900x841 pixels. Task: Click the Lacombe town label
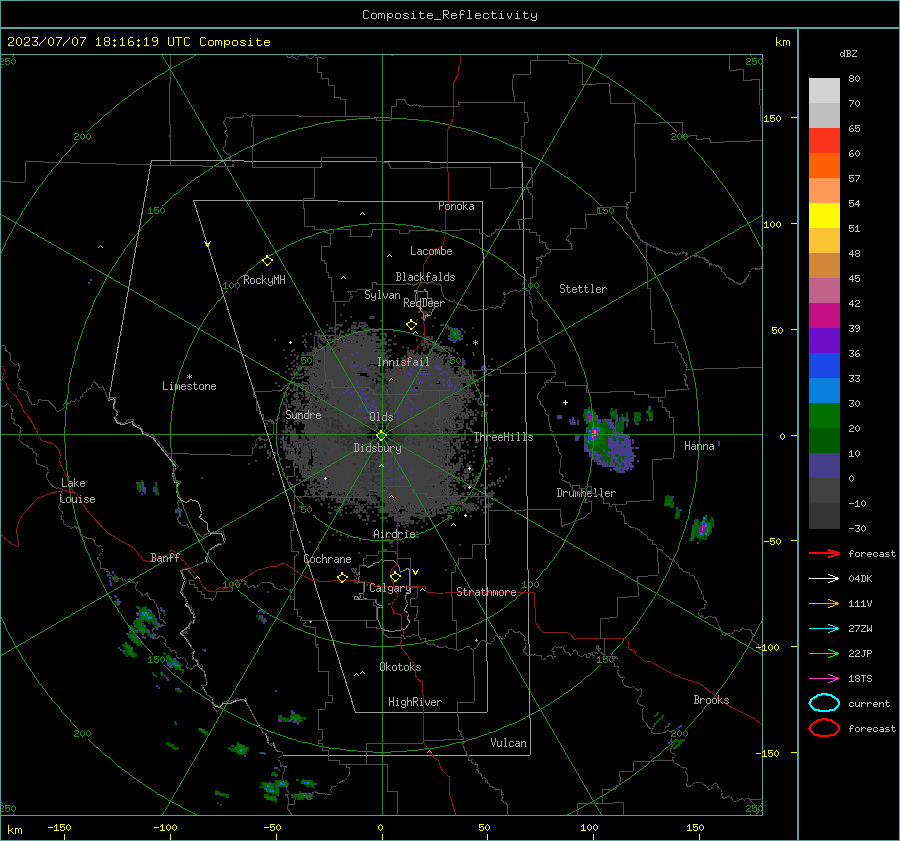pos(431,251)
